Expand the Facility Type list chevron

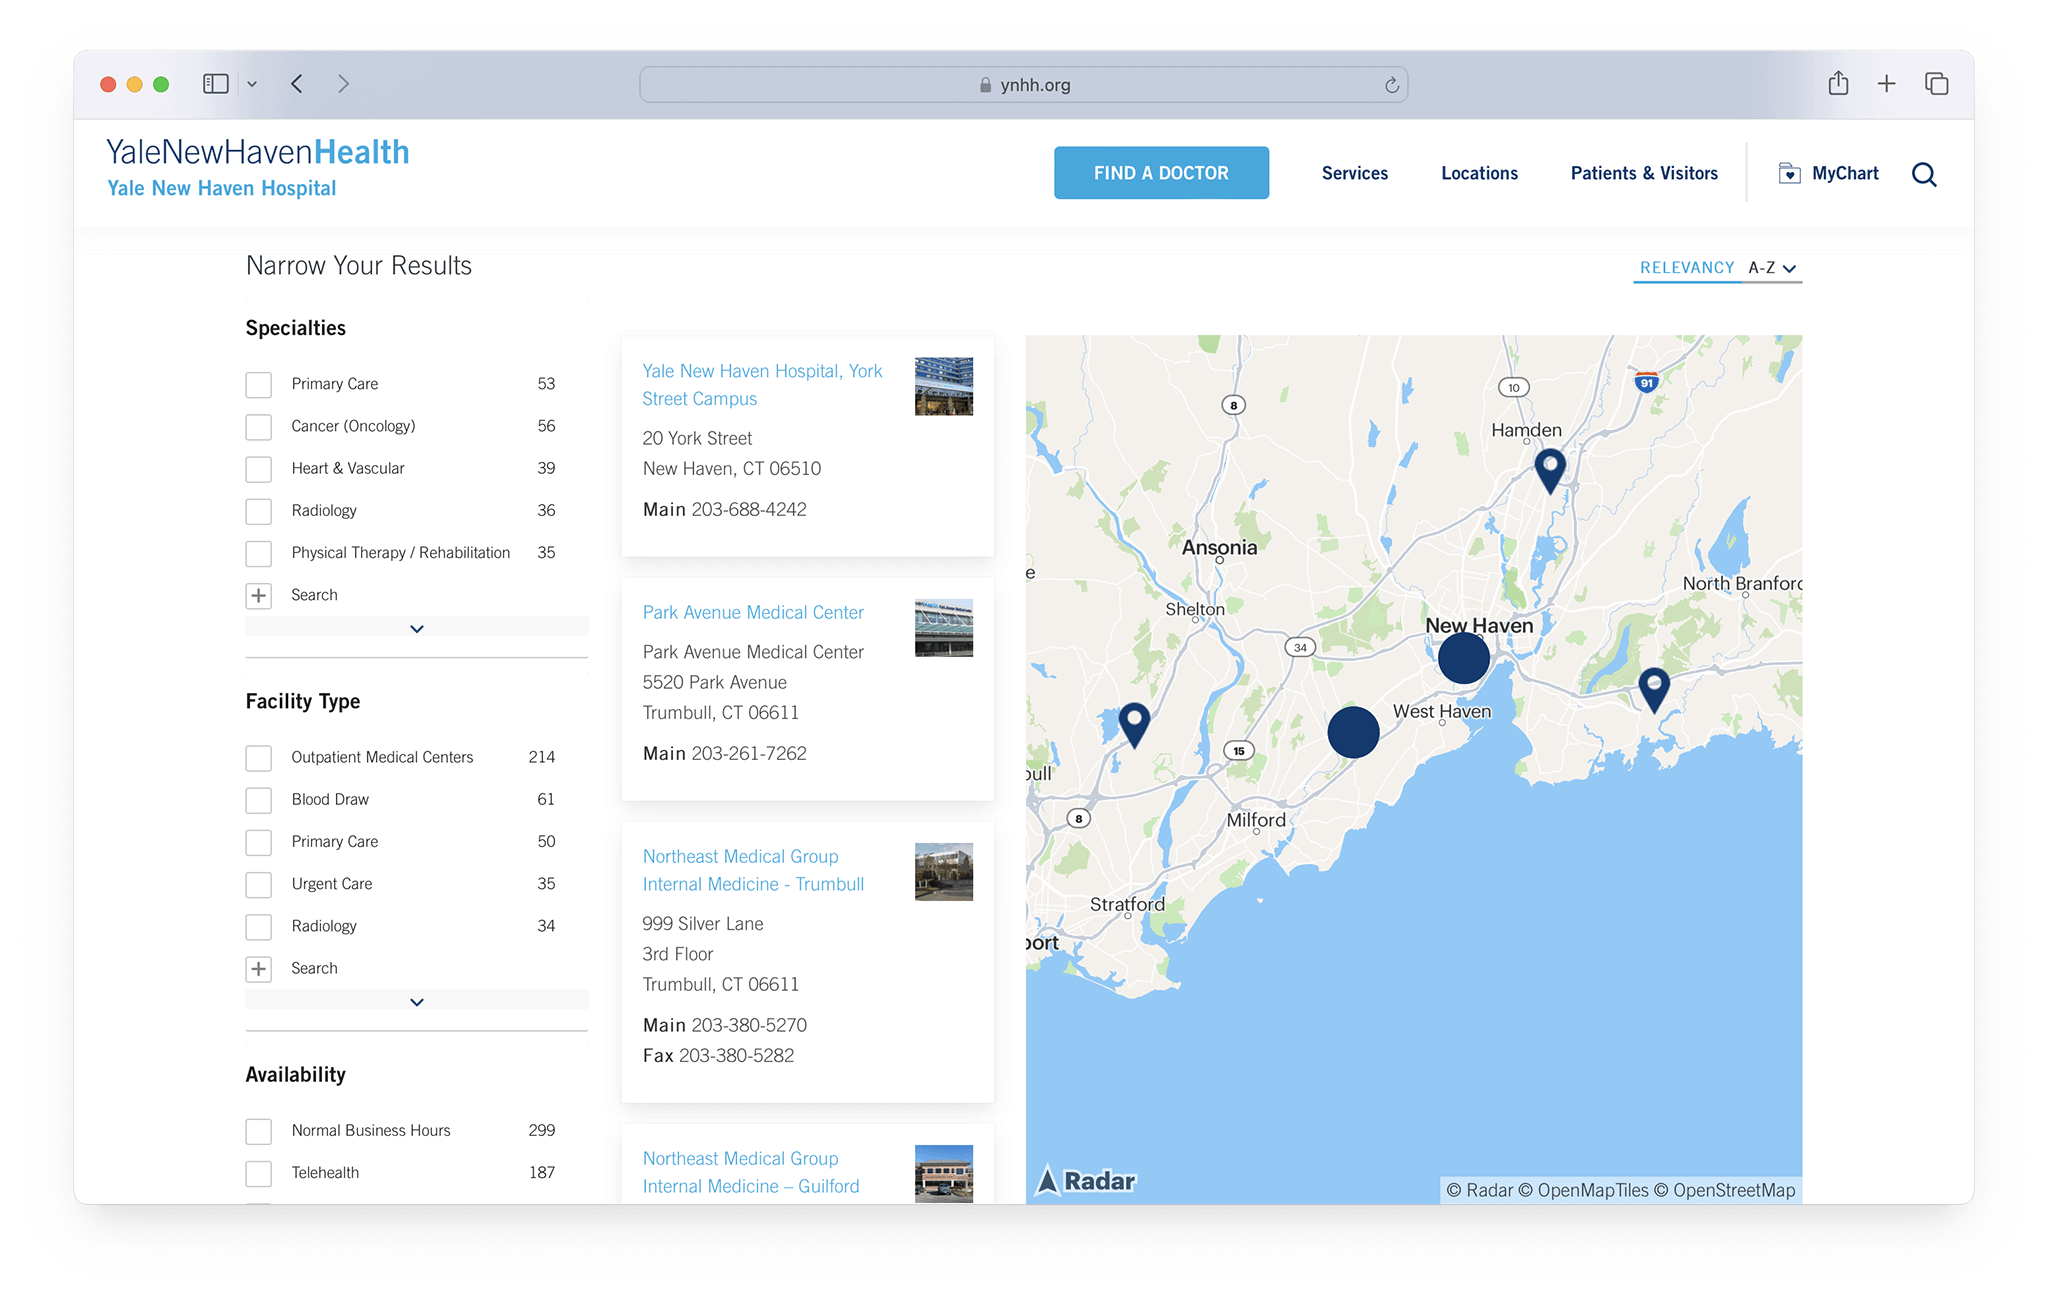417,1001
